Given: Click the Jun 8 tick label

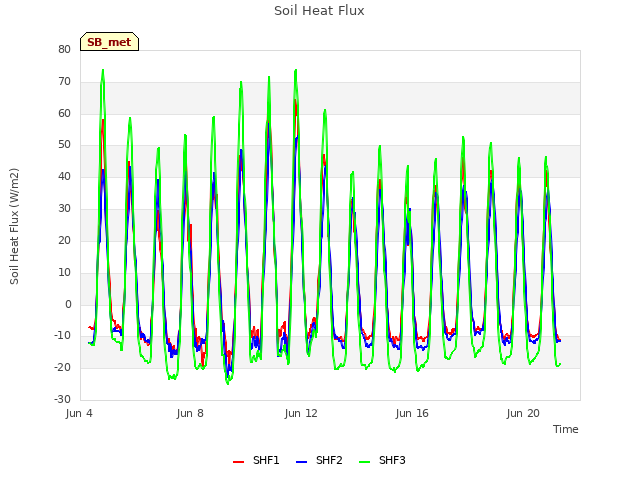Looking at the screenshot, I should [x=190, y=413].
